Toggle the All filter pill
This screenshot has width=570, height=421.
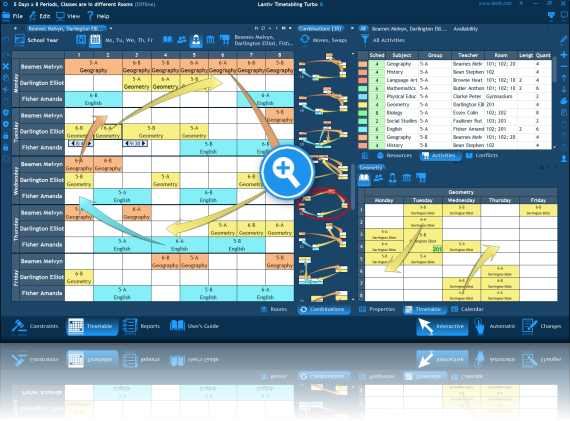(362, 29)
